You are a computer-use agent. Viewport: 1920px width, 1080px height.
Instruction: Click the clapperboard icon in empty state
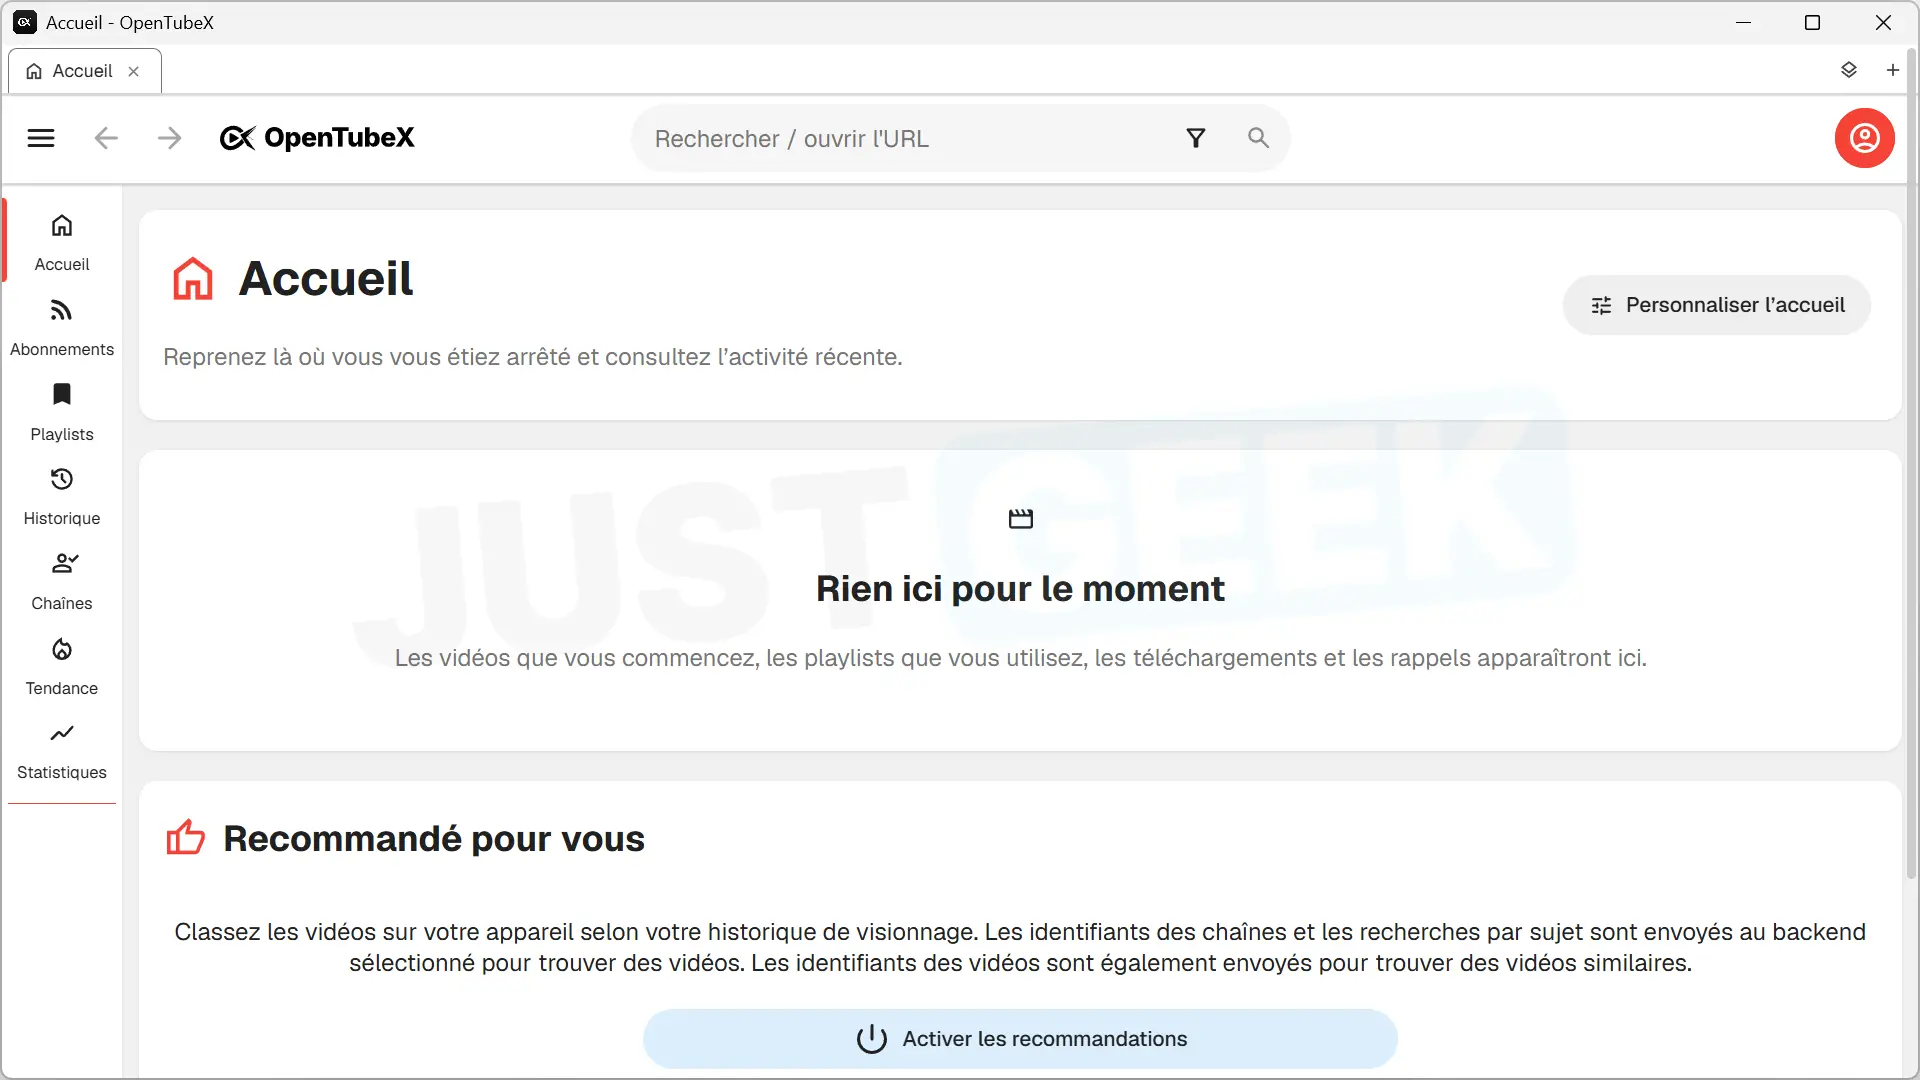point(1020,518)
